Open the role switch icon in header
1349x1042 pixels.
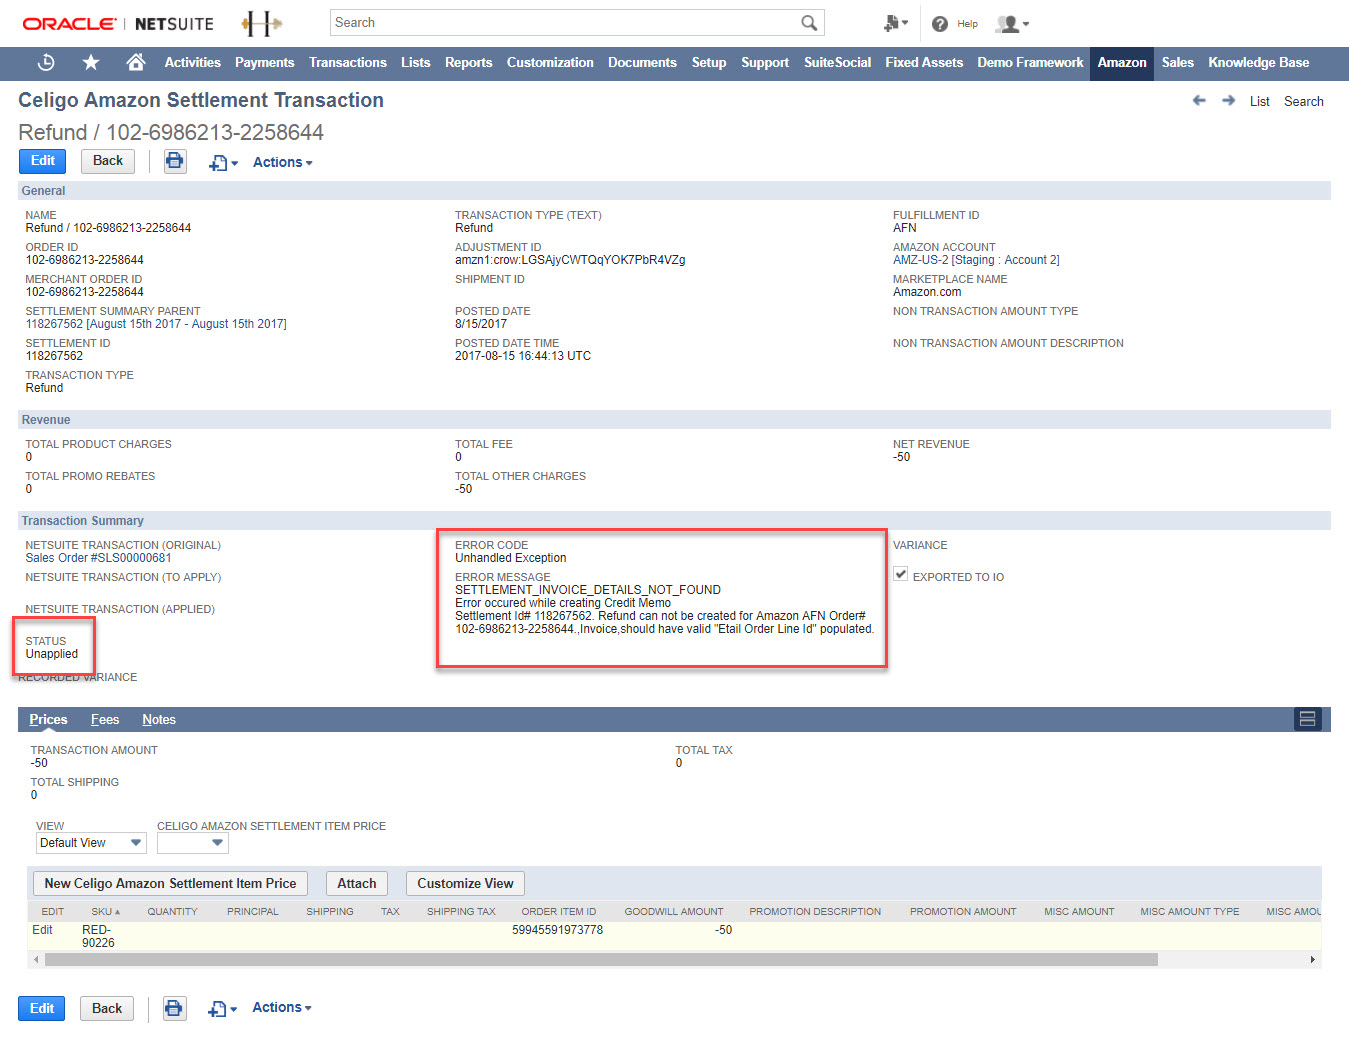tap(896, 23)
